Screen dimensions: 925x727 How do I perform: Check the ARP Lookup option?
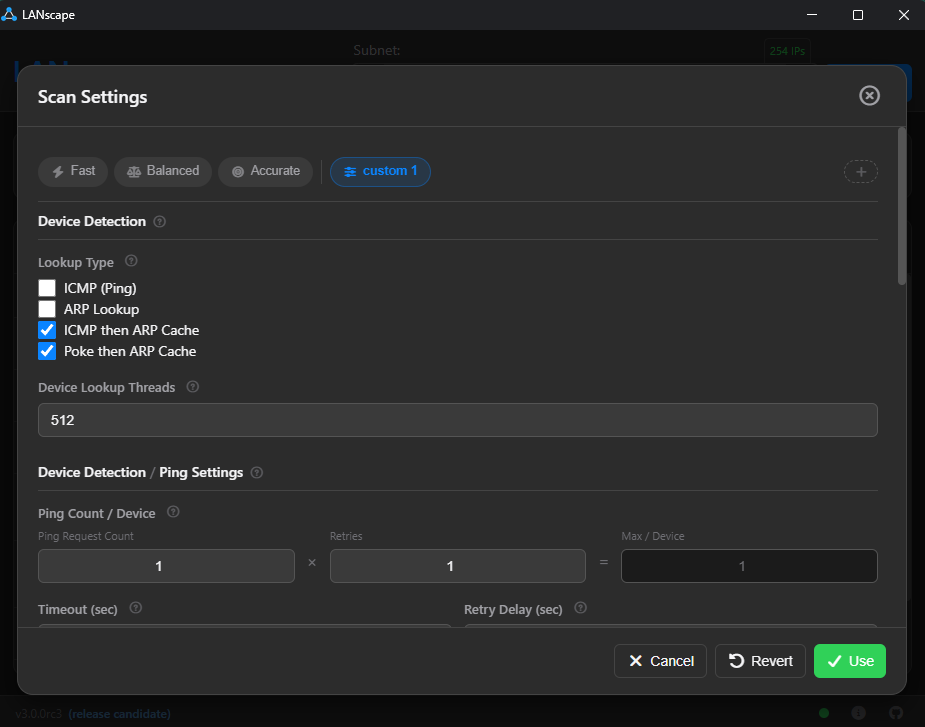click(46, 308)
